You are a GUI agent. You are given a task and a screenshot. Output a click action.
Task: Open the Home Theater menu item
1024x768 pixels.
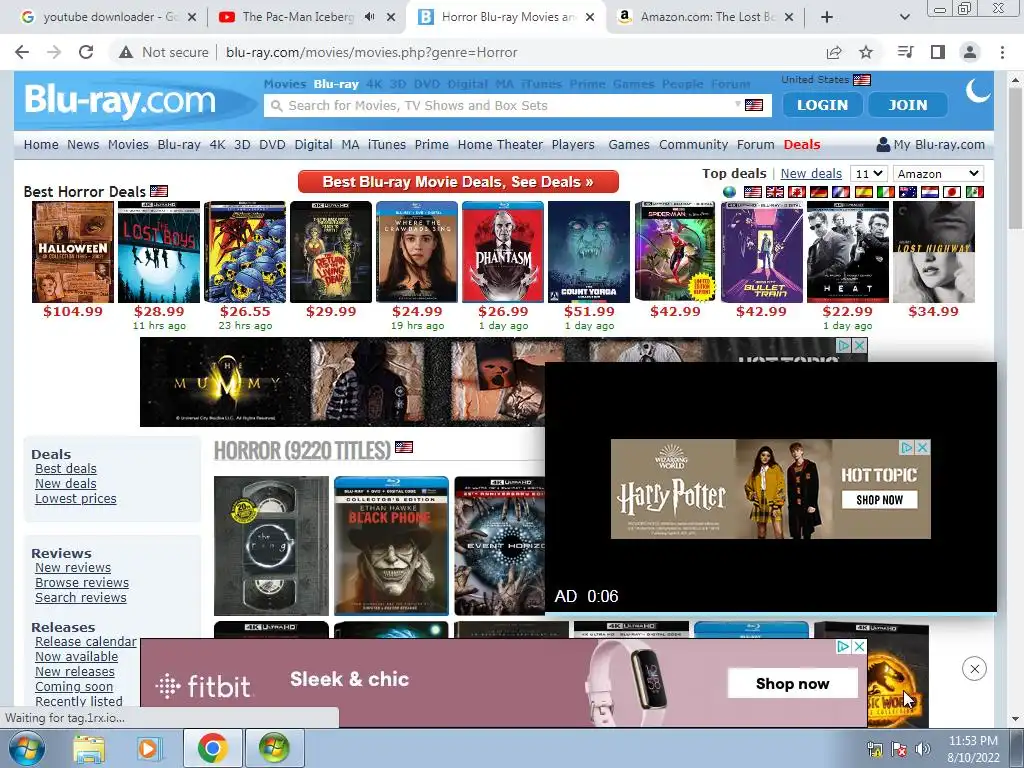(x=500, y=144)
